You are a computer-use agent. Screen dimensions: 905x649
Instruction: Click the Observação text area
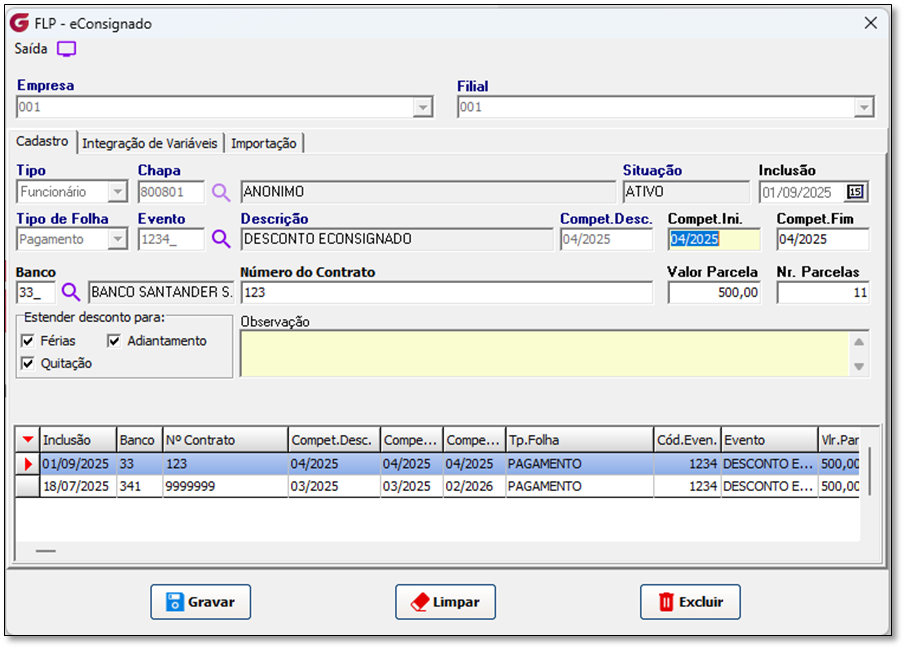[545, 353]
